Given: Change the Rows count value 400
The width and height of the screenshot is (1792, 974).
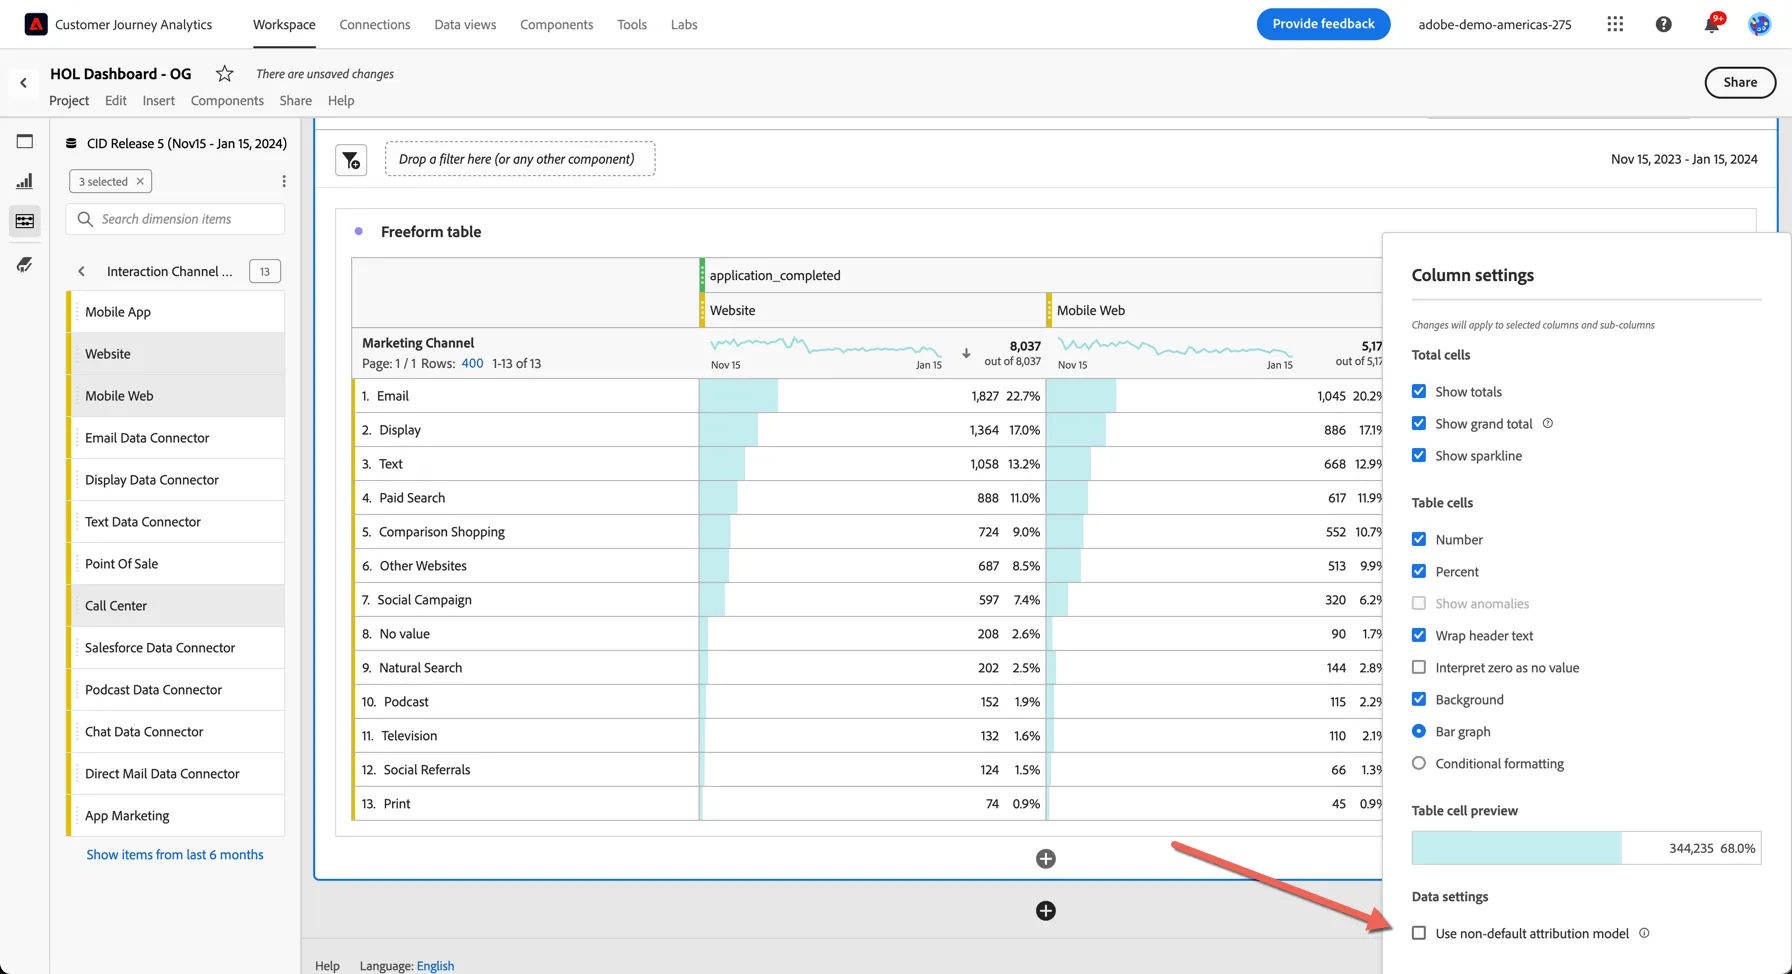Looking at the screenshot, I should [472, 363].
